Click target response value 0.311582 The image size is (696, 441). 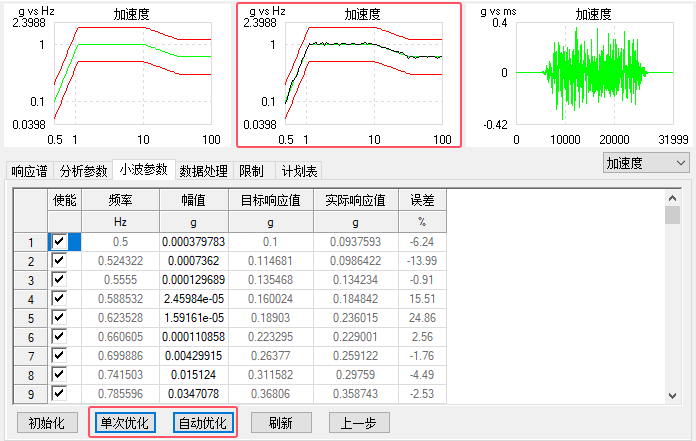pyautogui.click(x=271, y=375)
